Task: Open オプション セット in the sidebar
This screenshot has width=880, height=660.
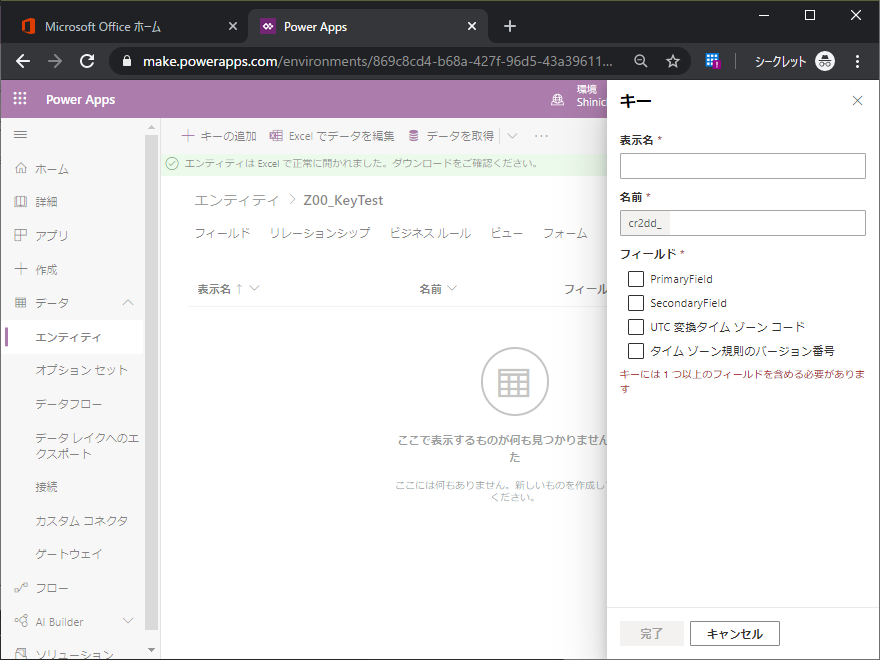Action: pos(82,370)
